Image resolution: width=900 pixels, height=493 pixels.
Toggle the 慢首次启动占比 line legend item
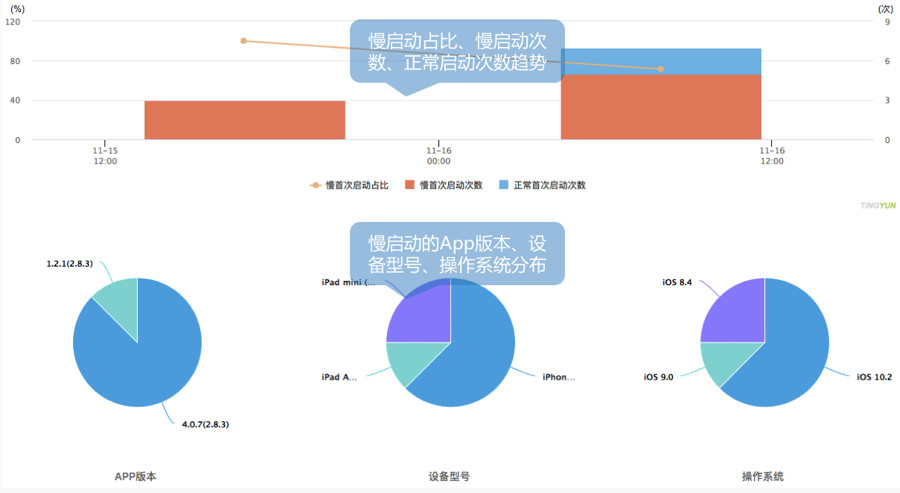(x=356, y=185)
